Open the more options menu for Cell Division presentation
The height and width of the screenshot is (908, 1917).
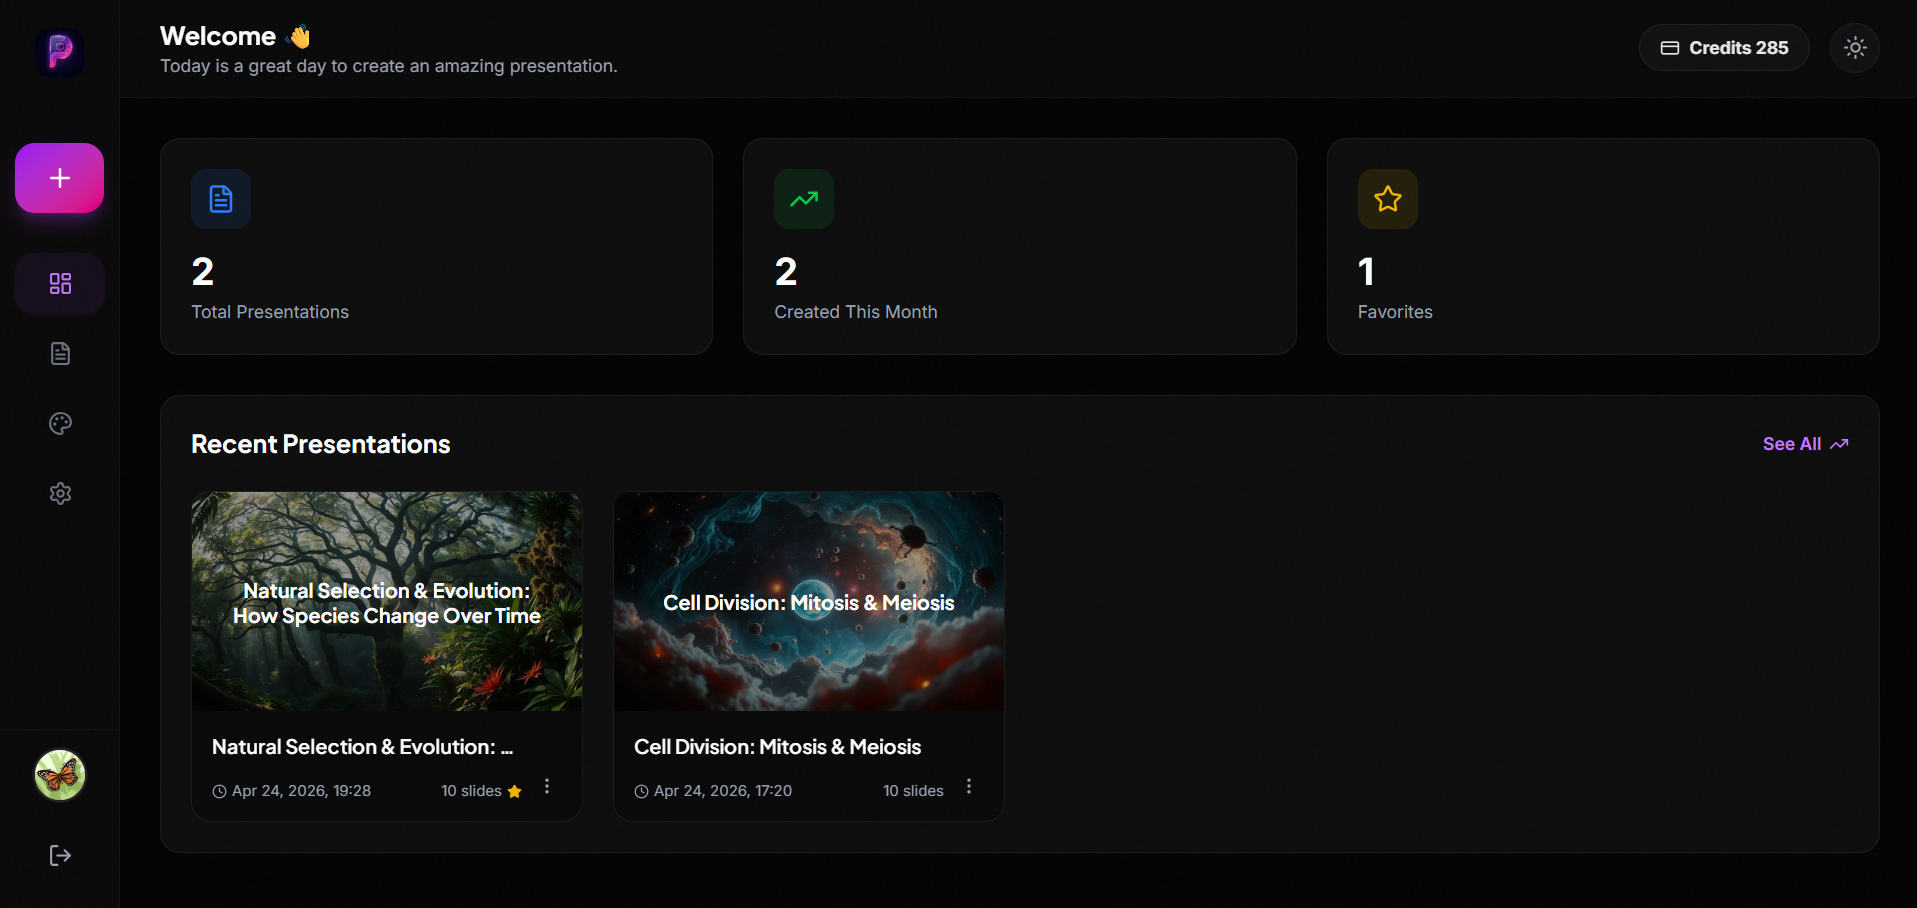coord(969,787)
